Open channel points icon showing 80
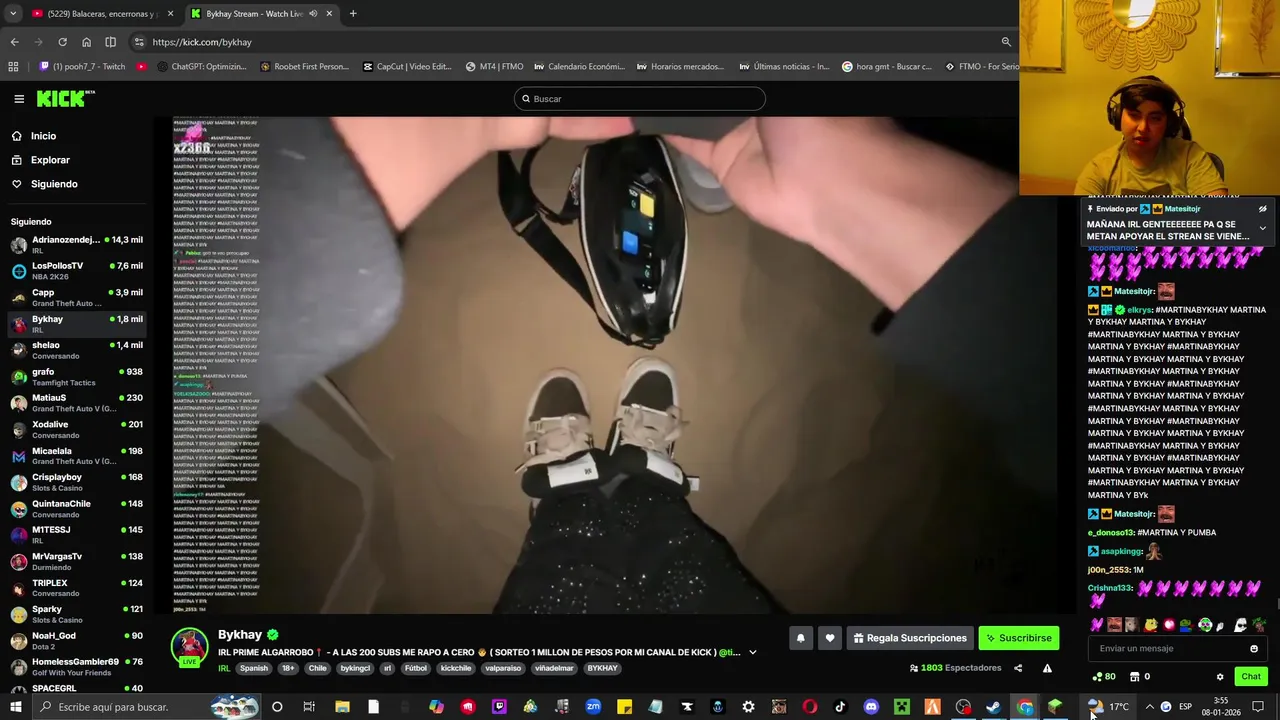 [1104, 677]
